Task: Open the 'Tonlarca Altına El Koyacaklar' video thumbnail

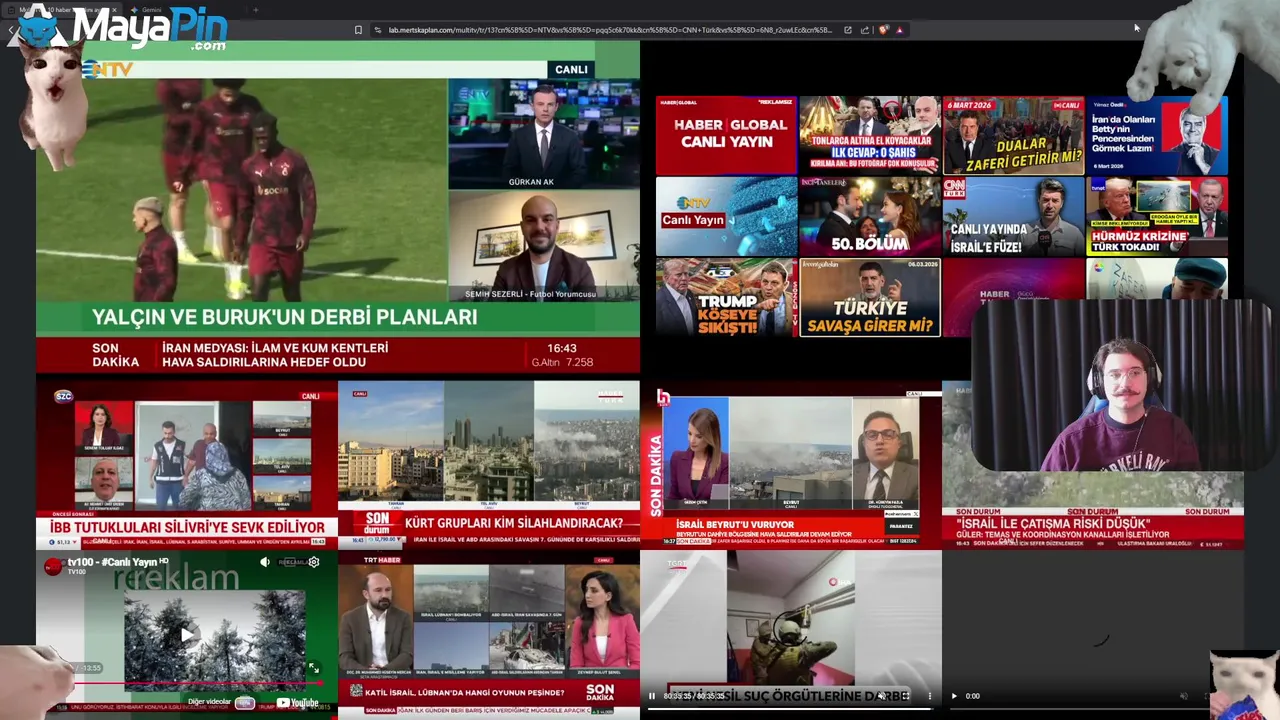Action: (x=870, y=135)
